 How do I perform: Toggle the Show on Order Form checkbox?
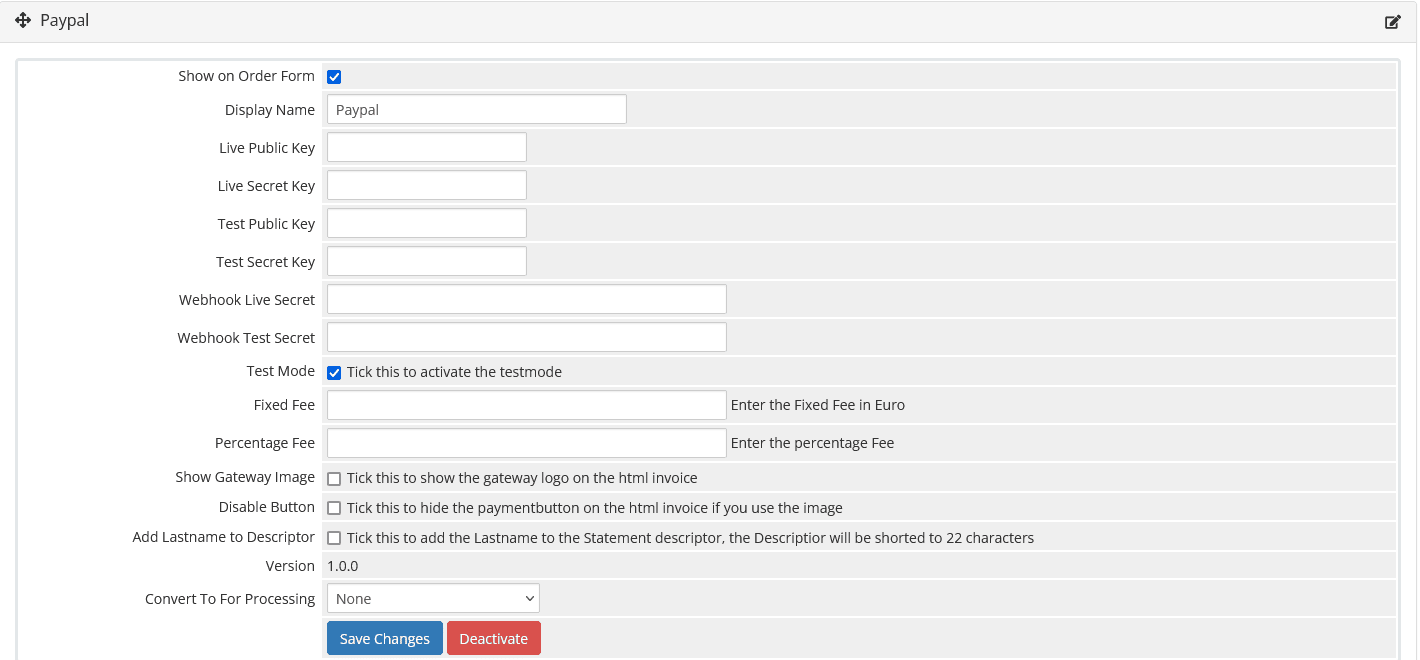[334, 77]
